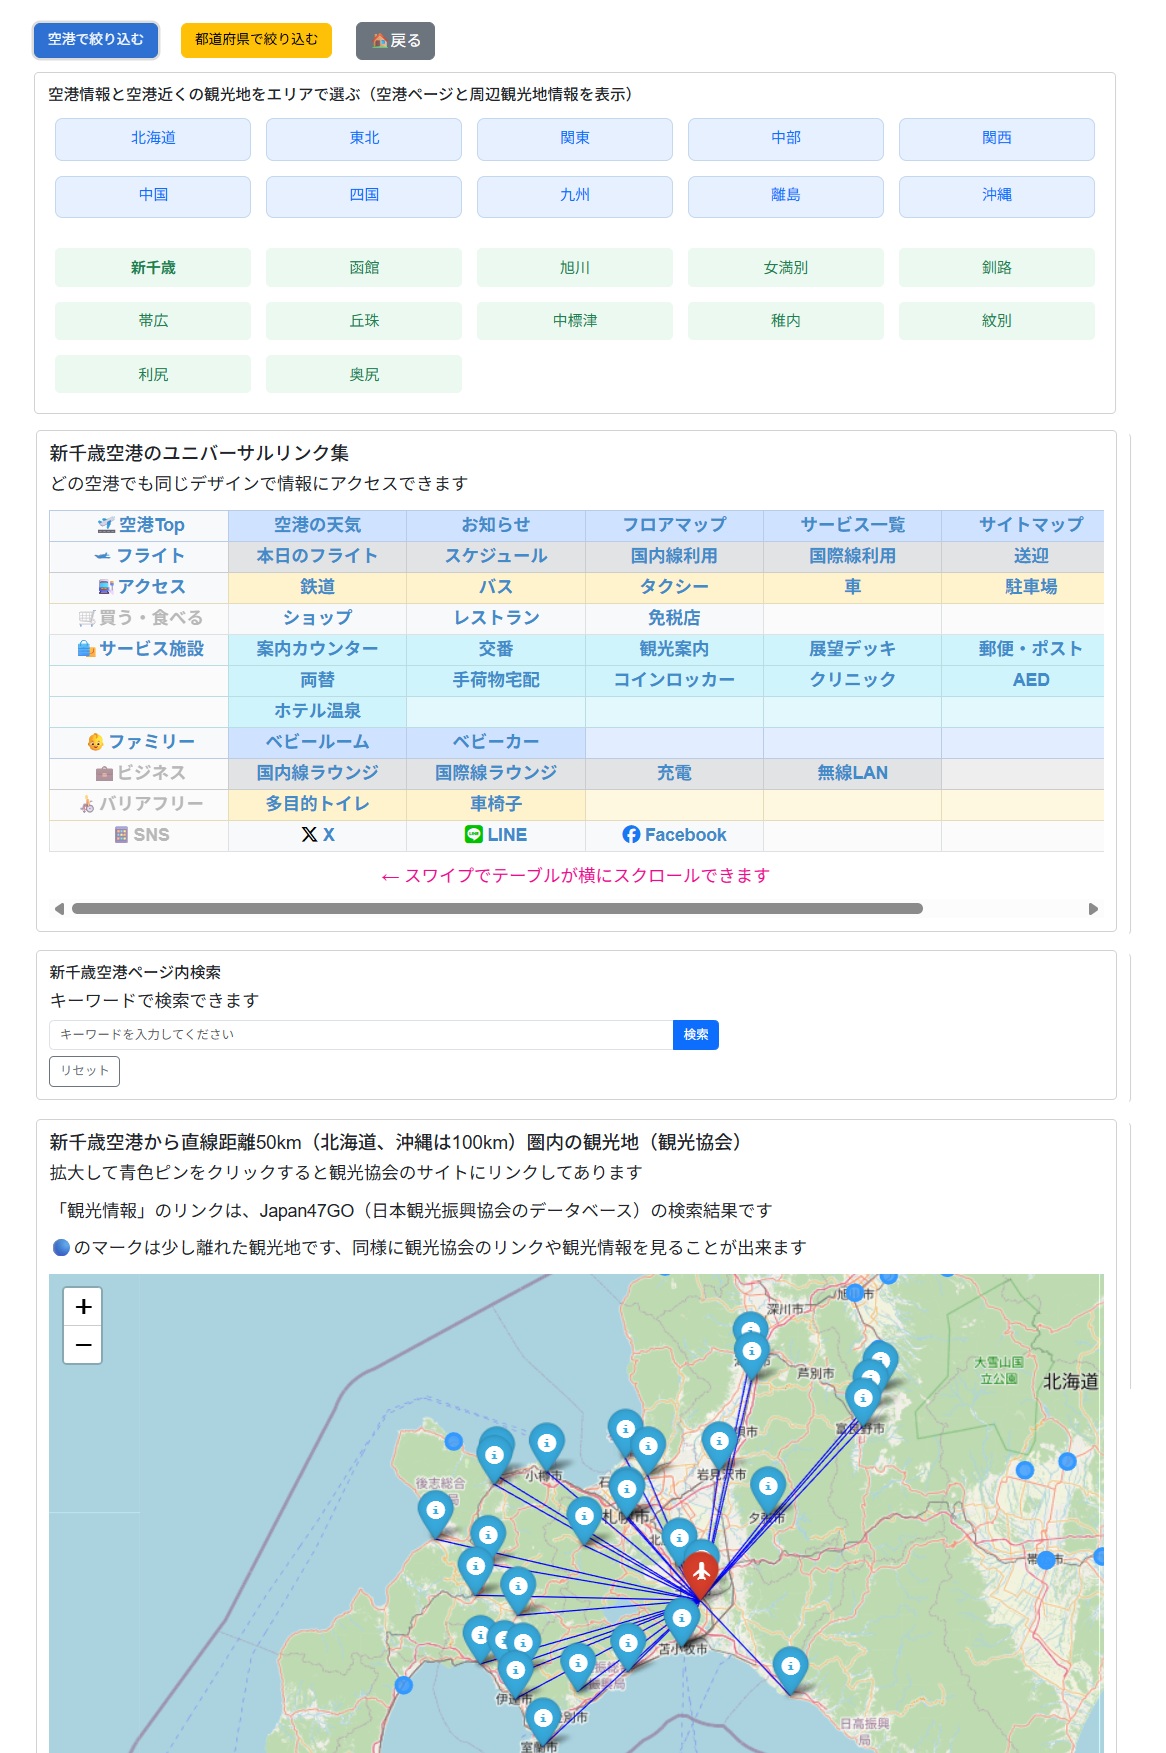Click the blue 検索 button
Viewport: 1166px width, 1753px height.
[696, 1035]
